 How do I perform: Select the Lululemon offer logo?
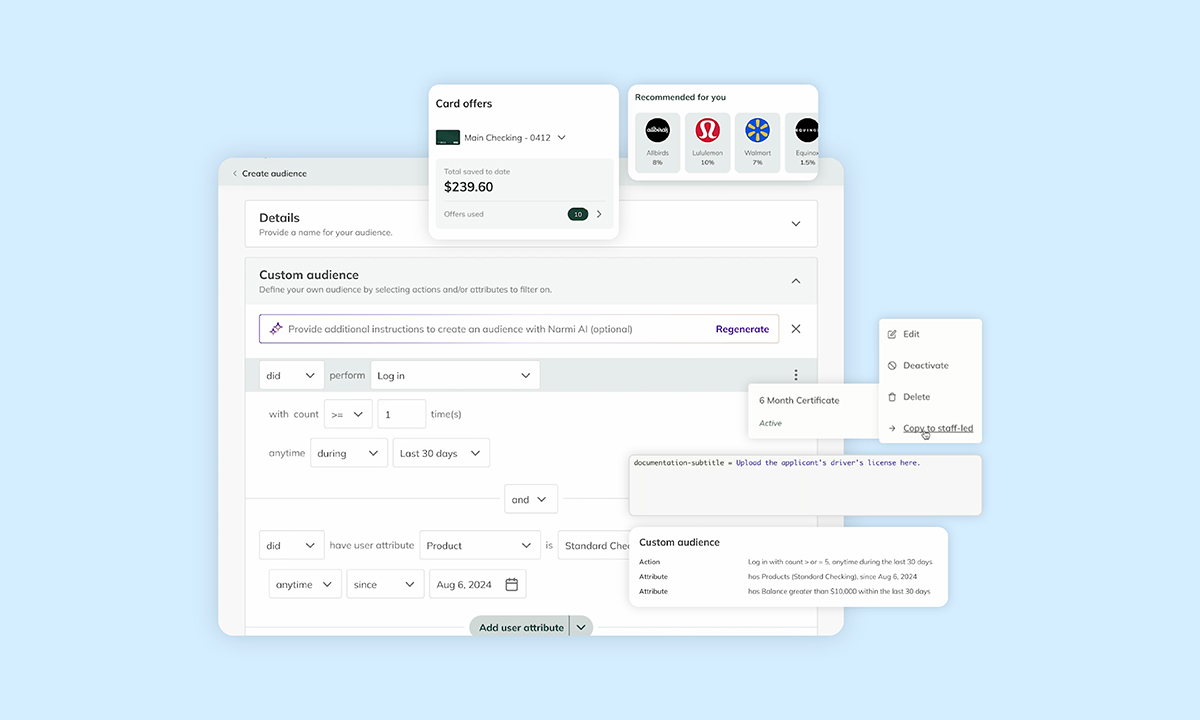pos(707,130)
